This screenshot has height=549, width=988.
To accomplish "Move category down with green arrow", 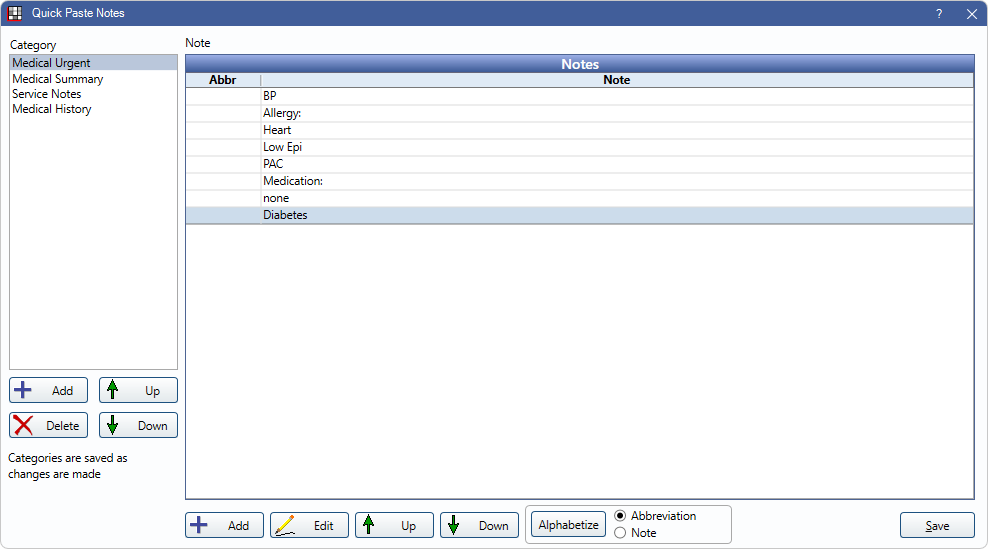I will click(113, 425).
